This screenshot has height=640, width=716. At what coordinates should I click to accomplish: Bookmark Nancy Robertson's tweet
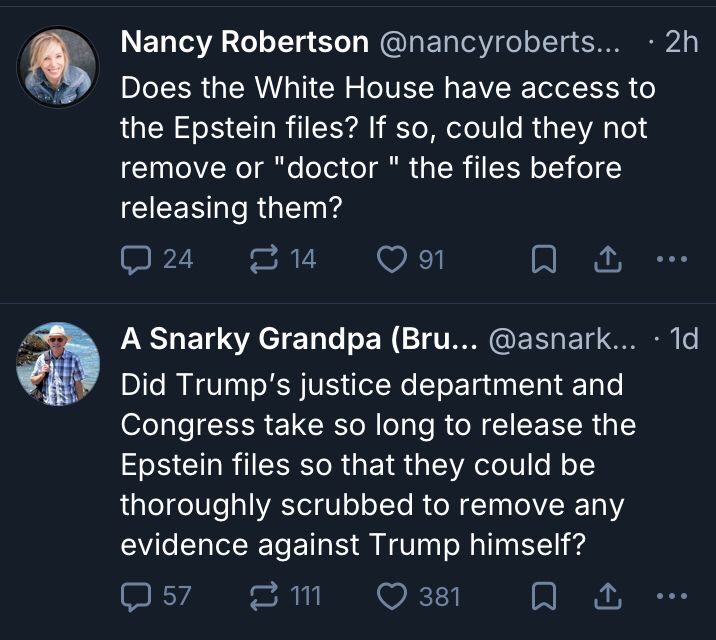pyautogui.click(x=543, y=260)
